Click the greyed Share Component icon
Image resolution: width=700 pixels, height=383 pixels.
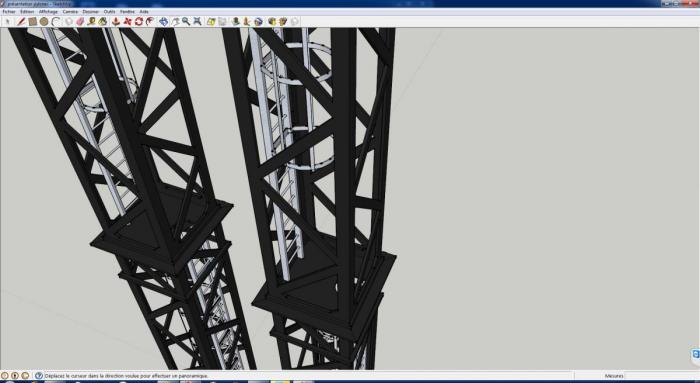(x=295, y=21)
